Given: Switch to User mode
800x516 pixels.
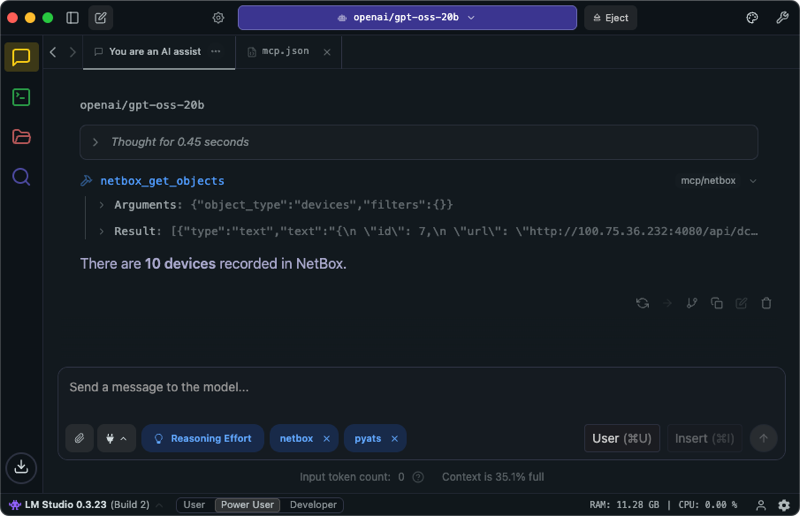Looking at the screenshot, I should pyautogui.click(x=194, y=505).
